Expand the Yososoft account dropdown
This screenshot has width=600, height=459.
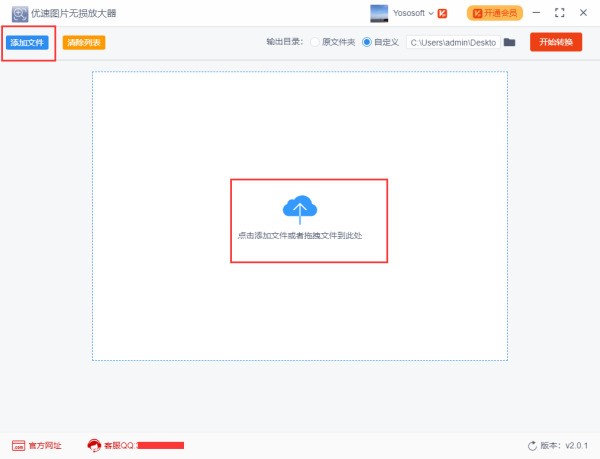(x=431, y=13)
